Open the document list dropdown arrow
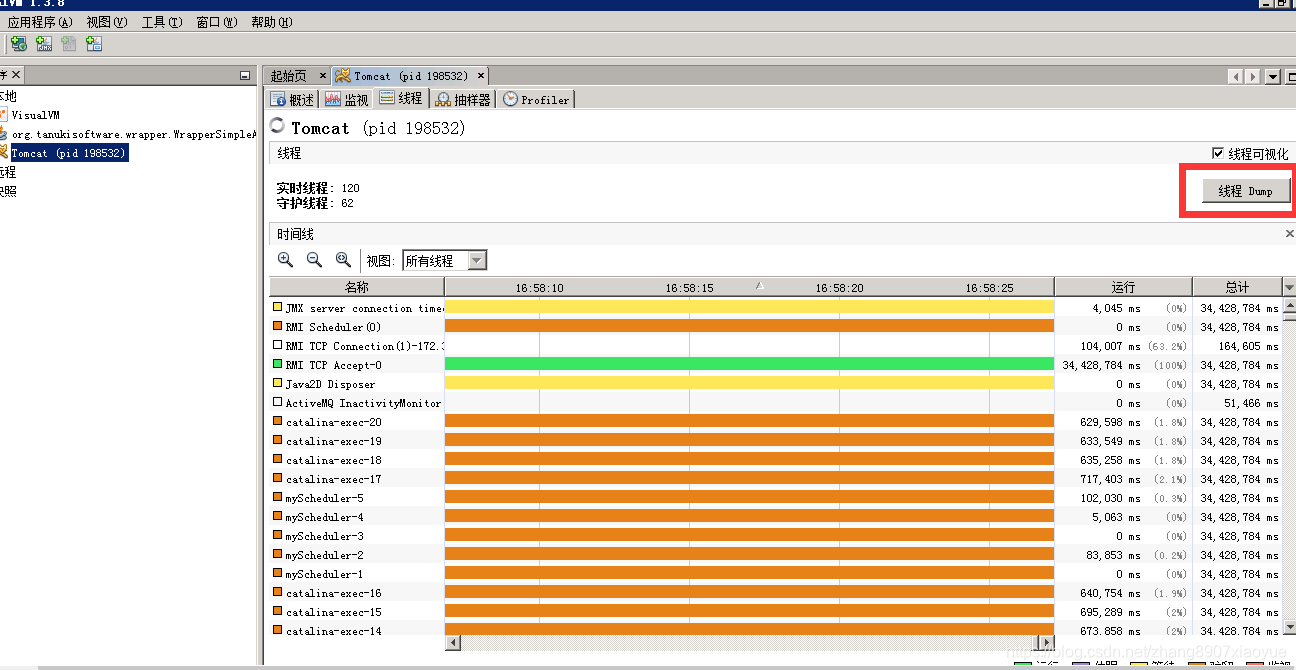 point(1273,77)
